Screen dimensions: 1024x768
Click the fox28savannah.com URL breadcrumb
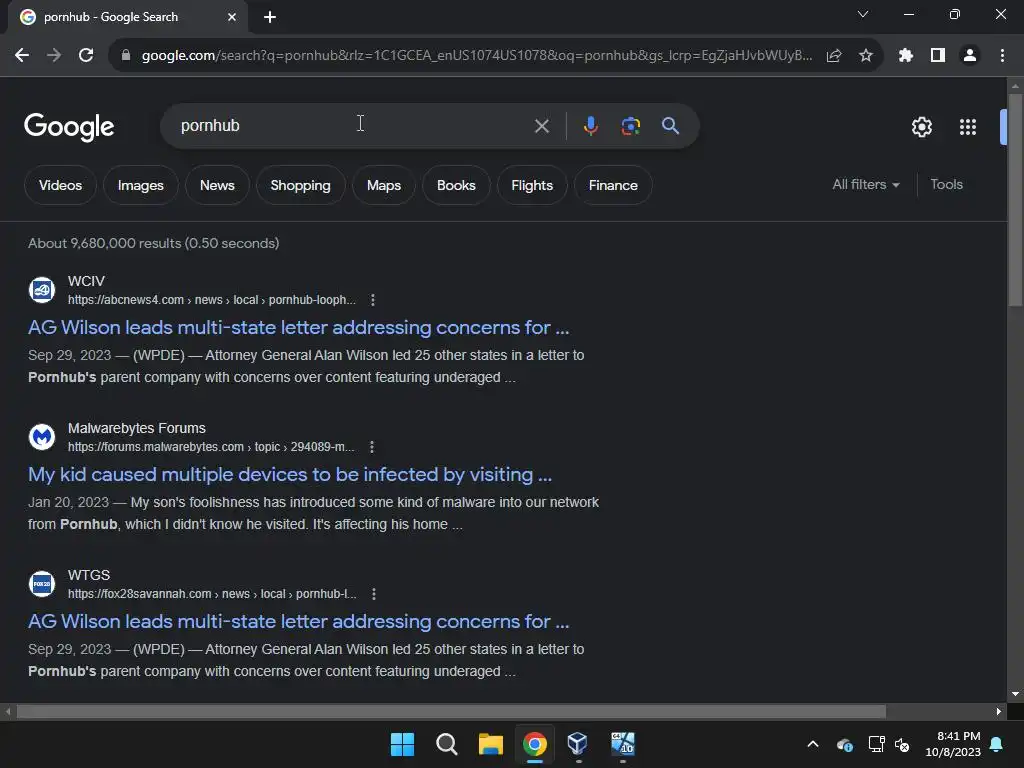(212, 594)
